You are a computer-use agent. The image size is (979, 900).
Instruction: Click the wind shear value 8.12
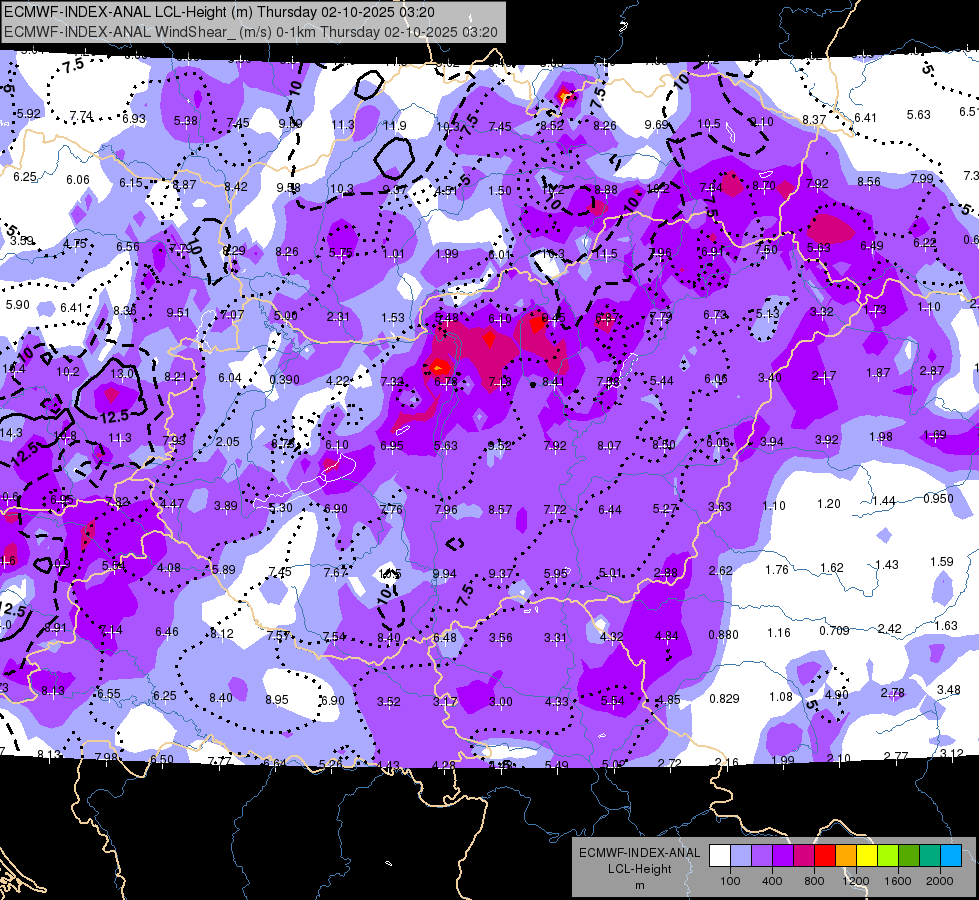click(222, 633)
